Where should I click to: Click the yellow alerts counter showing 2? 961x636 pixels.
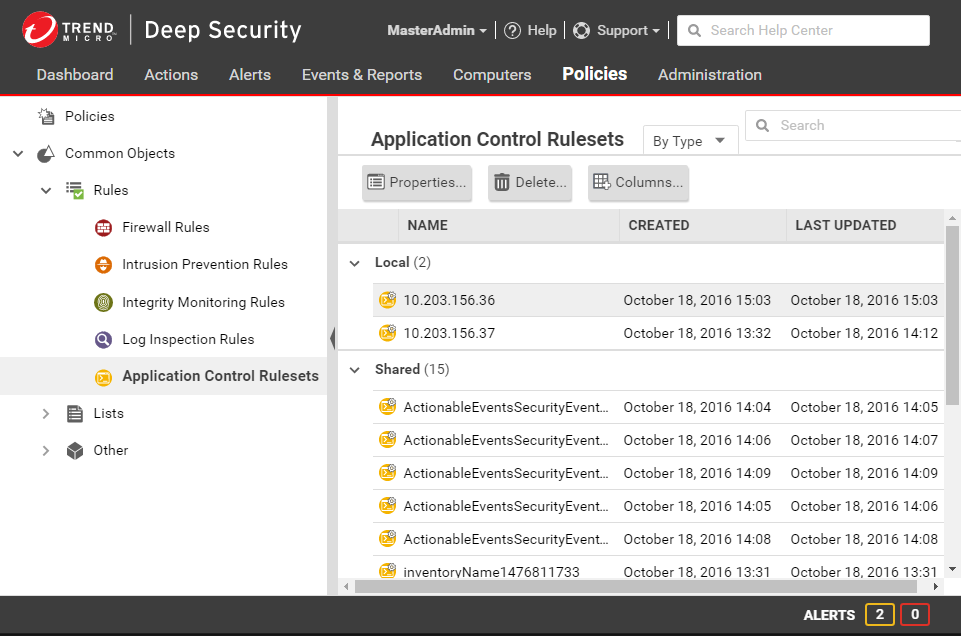click(880, 615)
